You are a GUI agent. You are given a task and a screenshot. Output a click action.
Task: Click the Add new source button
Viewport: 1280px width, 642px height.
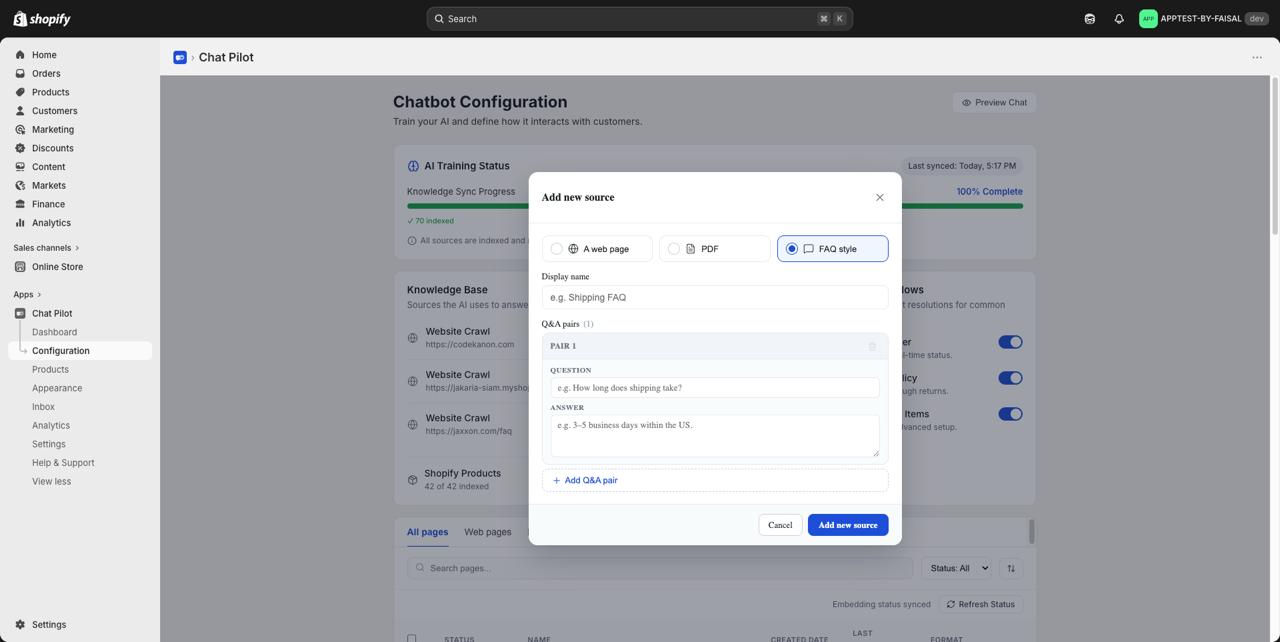(848, 525)
